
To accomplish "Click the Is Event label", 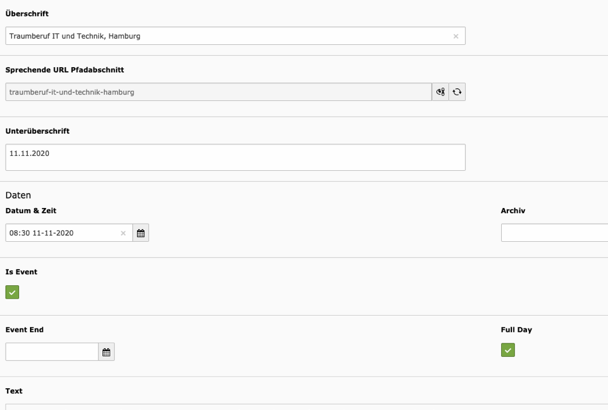I will pyautogui.click(x=21, y=272).
